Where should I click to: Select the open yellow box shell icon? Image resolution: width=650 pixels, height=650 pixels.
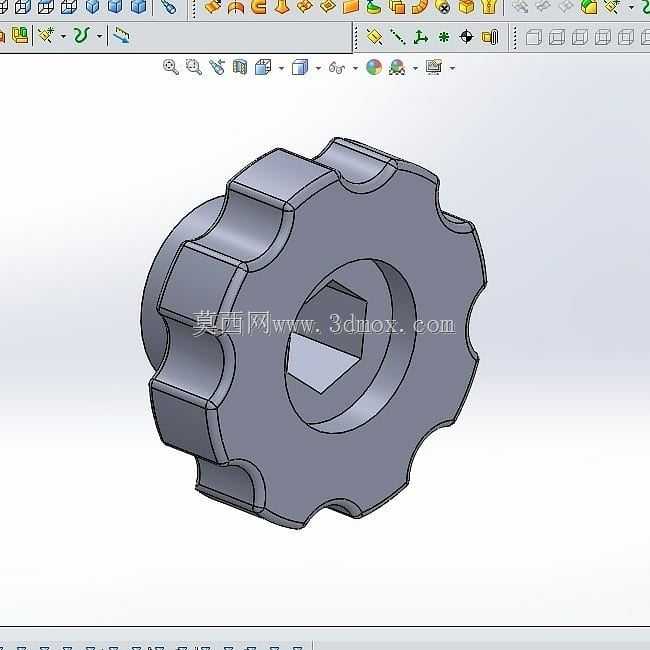point(467,7)
